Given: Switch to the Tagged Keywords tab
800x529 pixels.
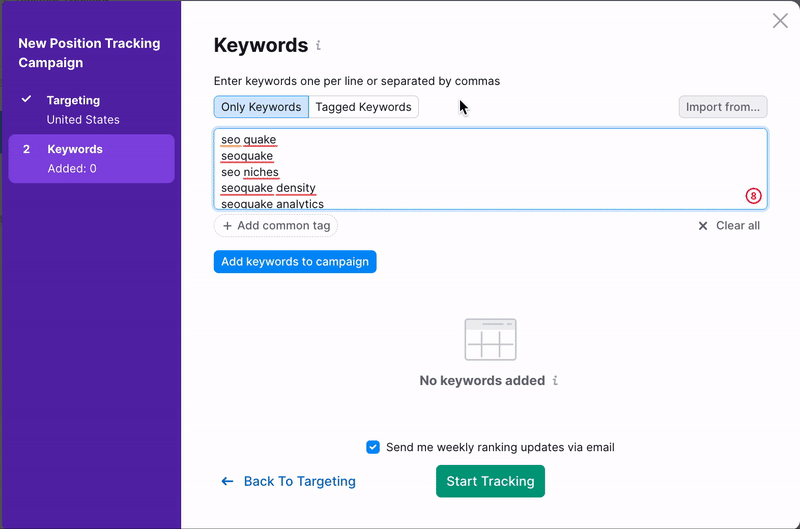Looking at the screenshot, I should click(363, 107).
